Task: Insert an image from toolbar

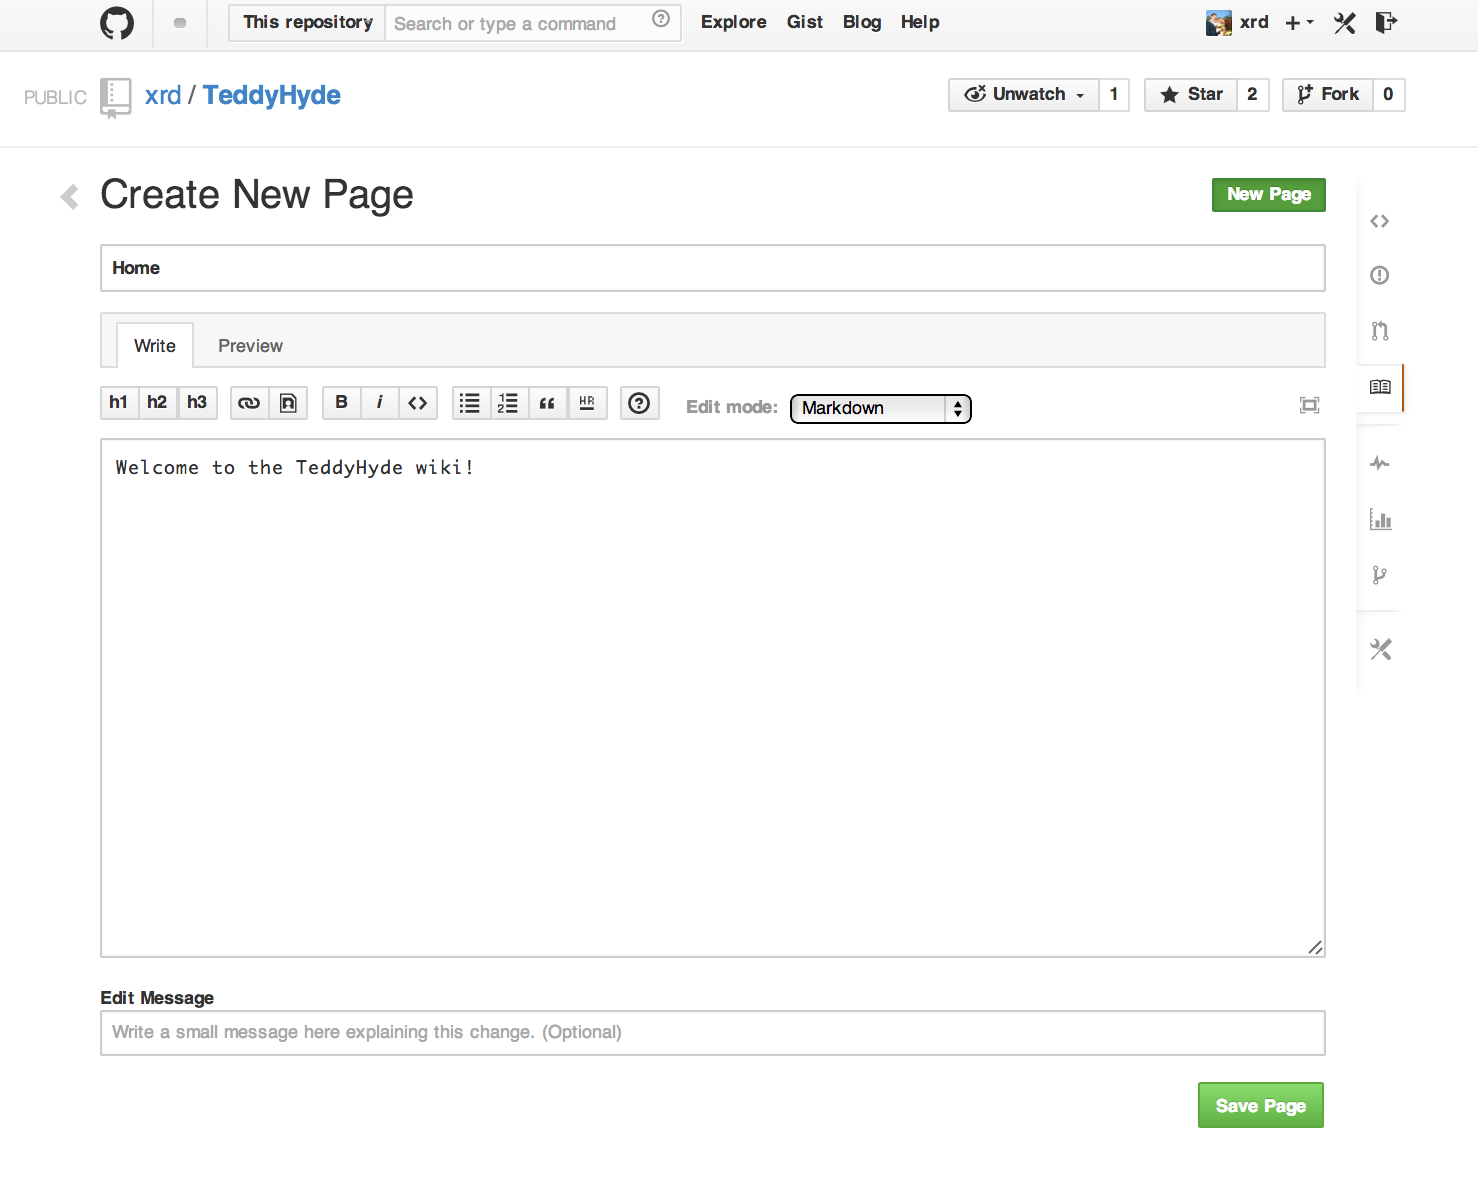Action: 288,403
